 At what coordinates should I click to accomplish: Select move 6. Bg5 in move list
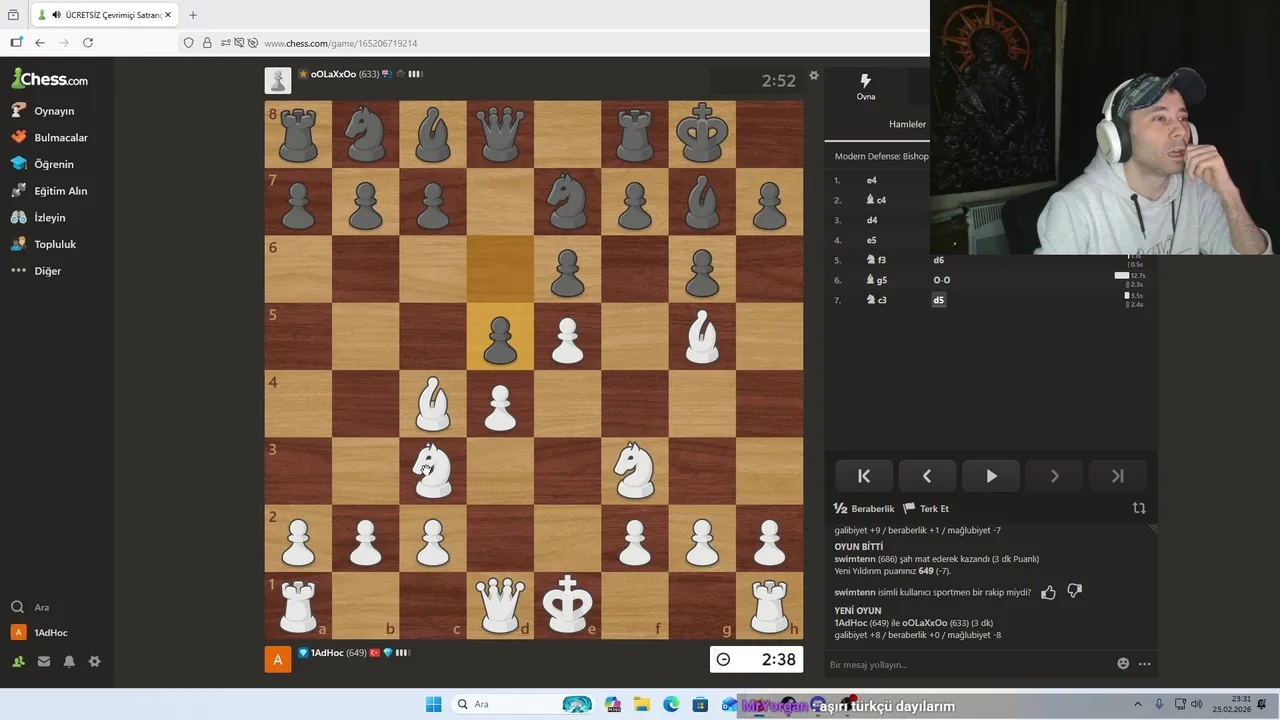point(876,280)
